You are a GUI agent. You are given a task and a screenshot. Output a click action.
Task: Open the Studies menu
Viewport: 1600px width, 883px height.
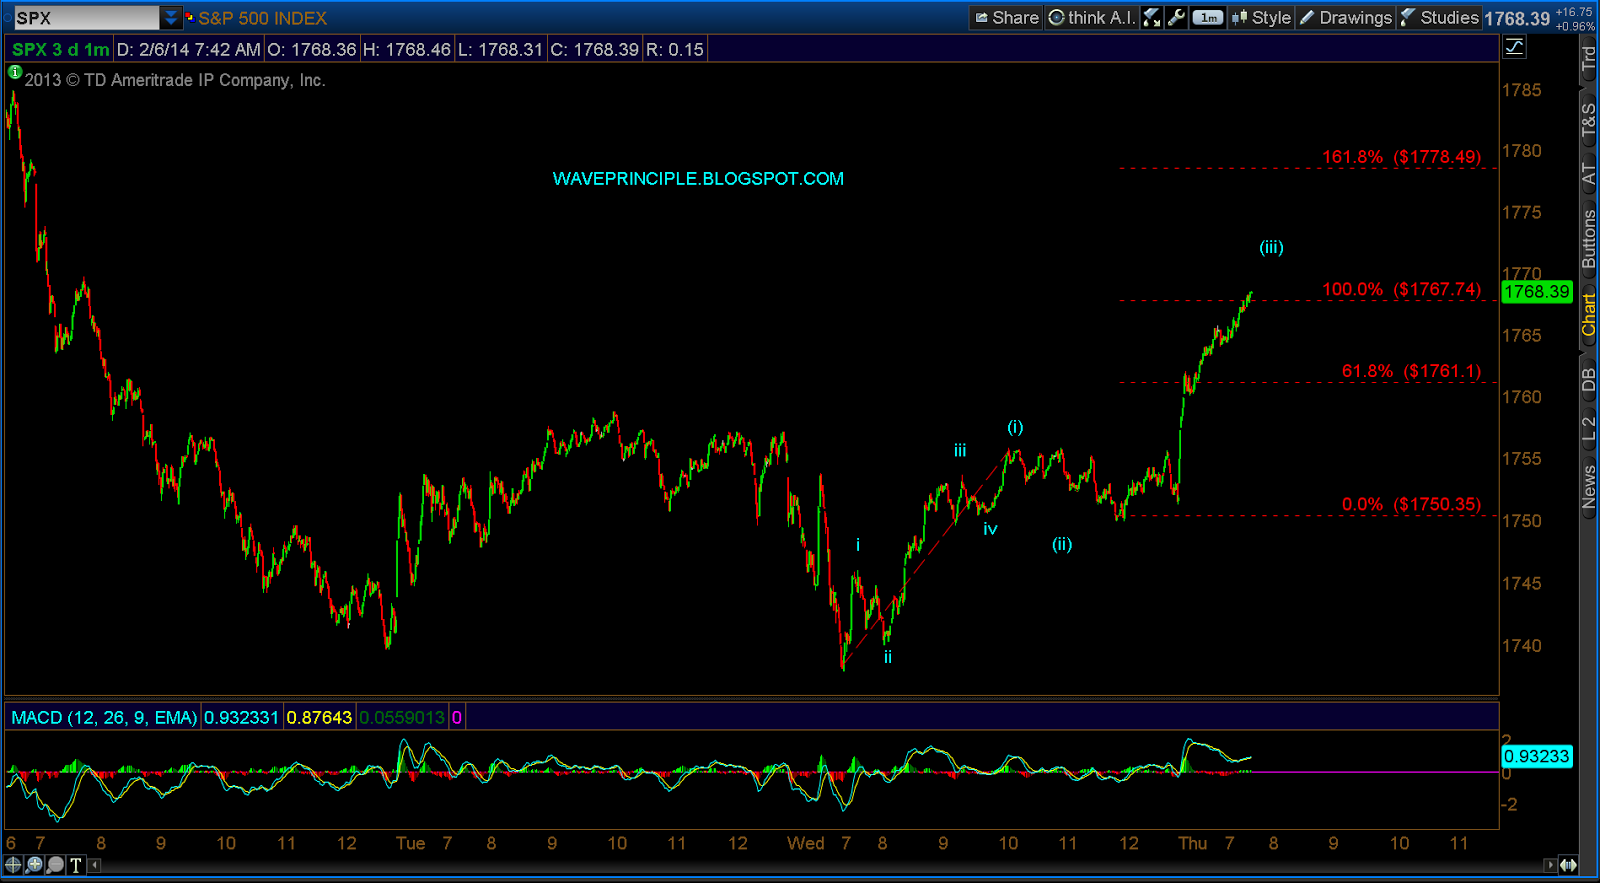[x=1439, y=17]
